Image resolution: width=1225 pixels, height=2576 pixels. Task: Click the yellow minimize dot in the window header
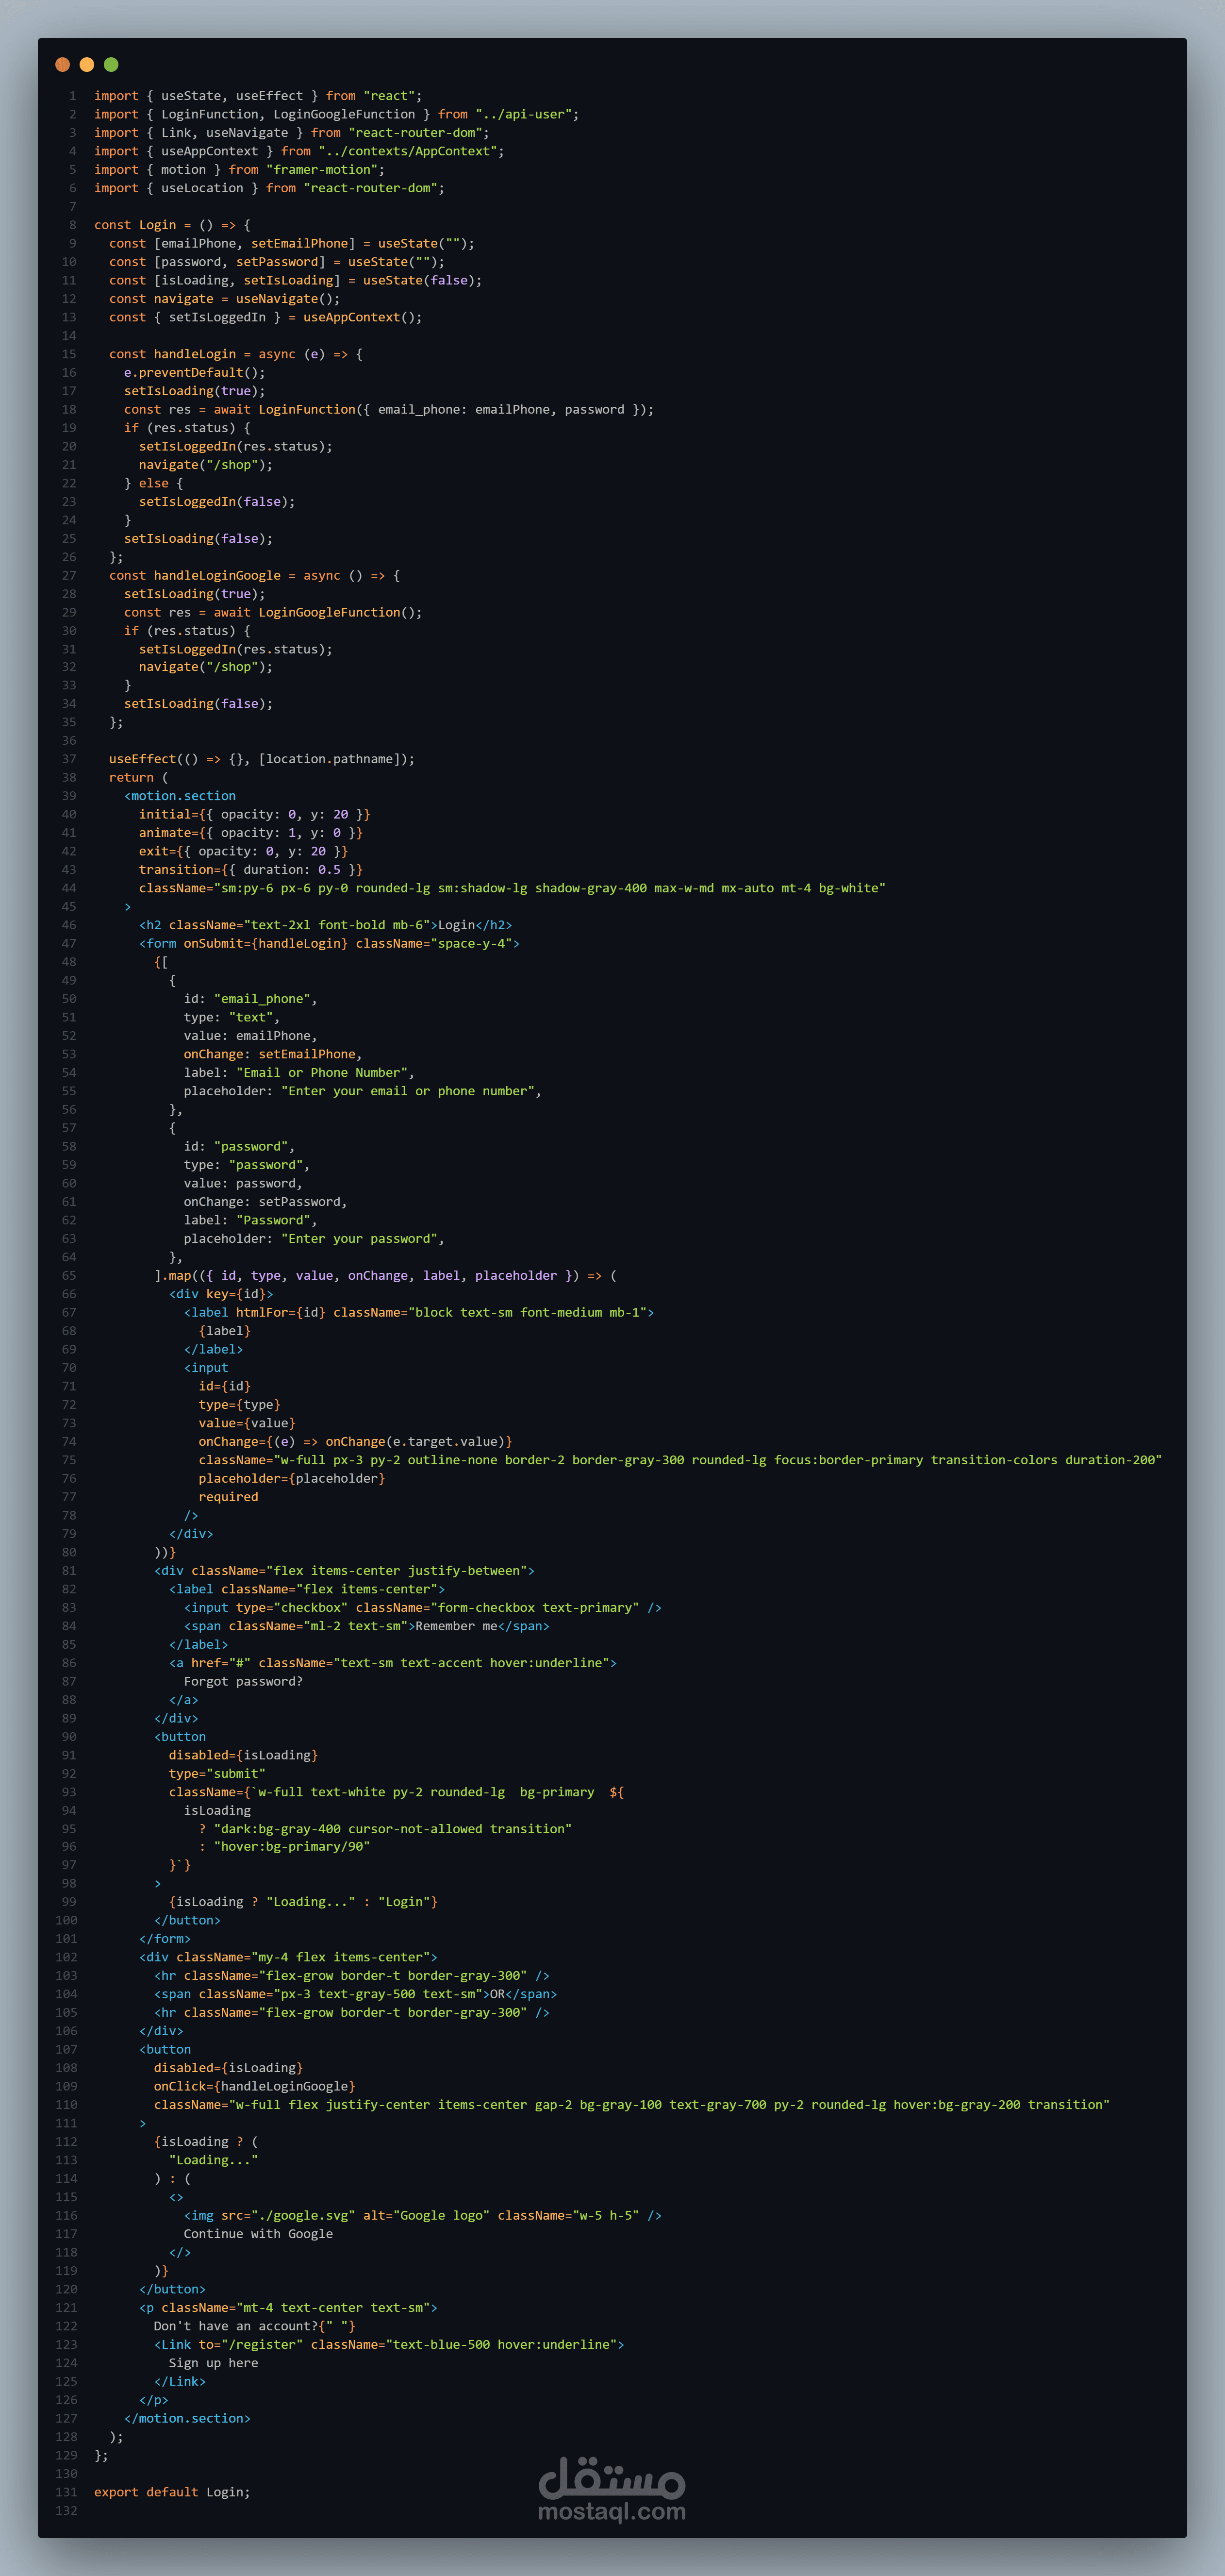coord(87,65)
